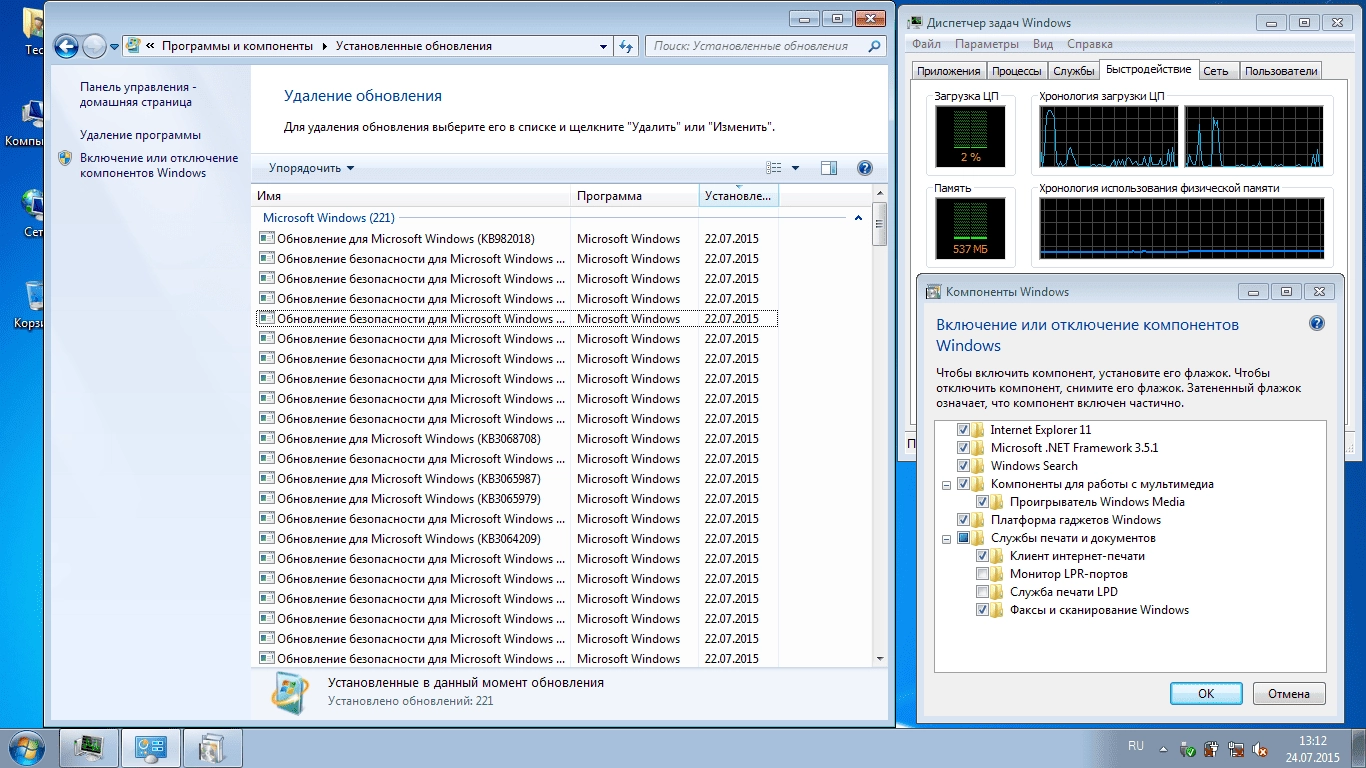Enable Монитор LPR-портов component
This screenshot has width=1366, height=768.
tap(983, 574)
